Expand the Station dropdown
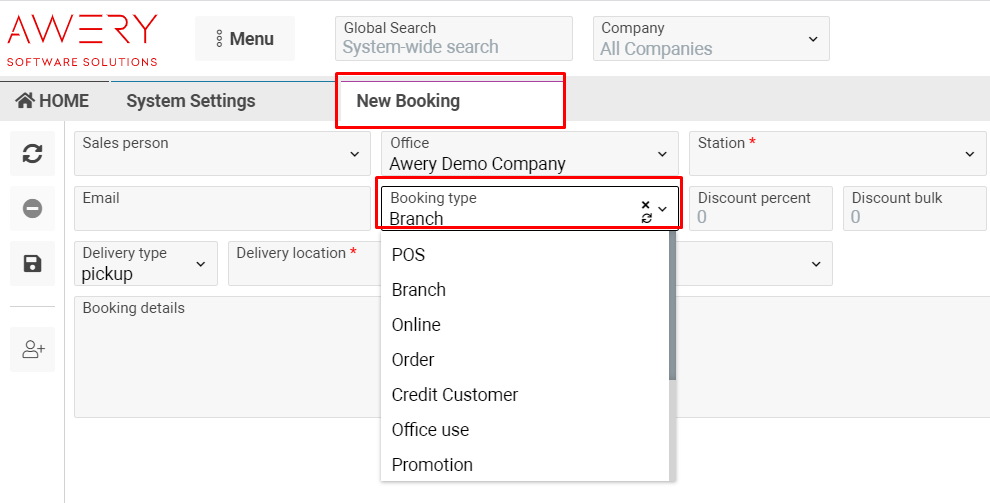 coord(836,153)
